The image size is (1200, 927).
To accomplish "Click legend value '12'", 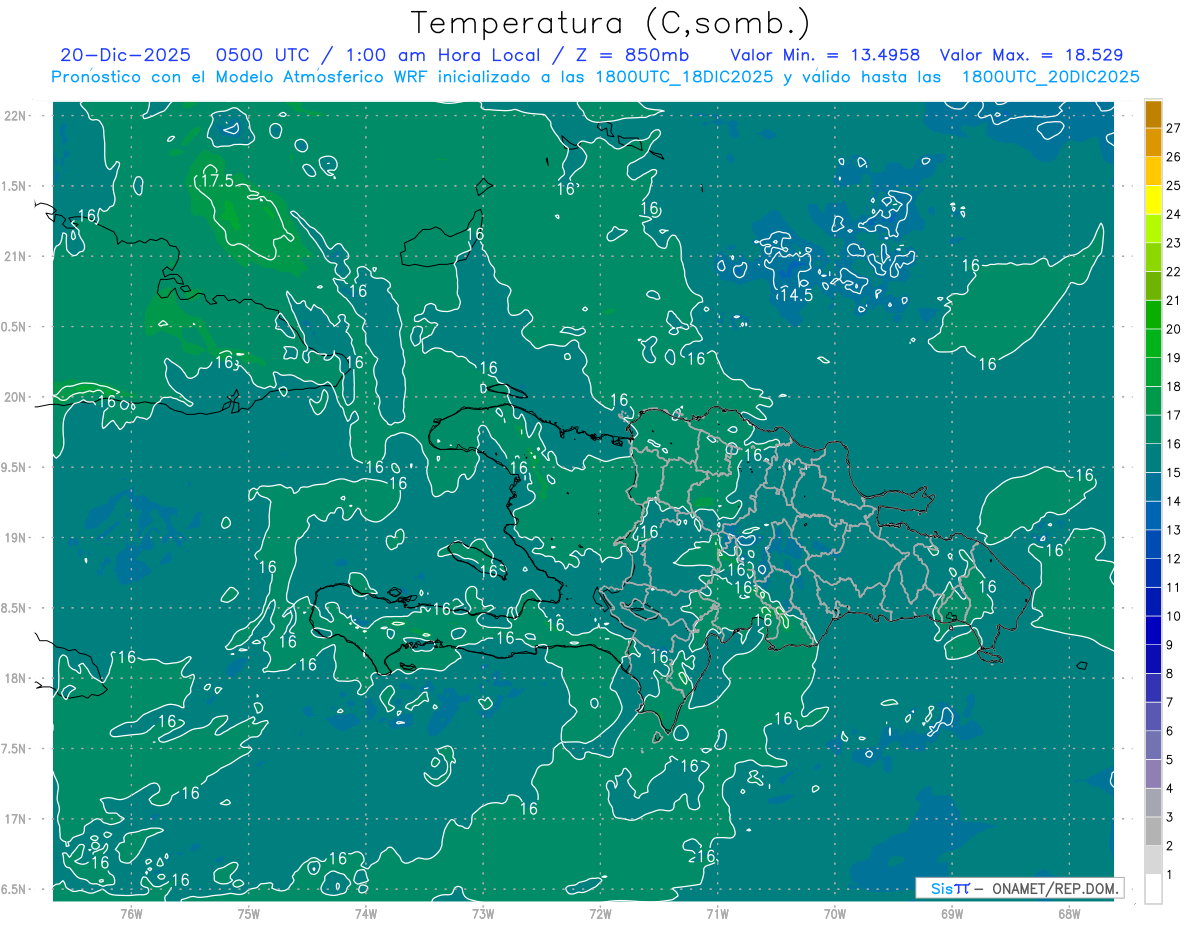I will click(x=1173, y=559).
